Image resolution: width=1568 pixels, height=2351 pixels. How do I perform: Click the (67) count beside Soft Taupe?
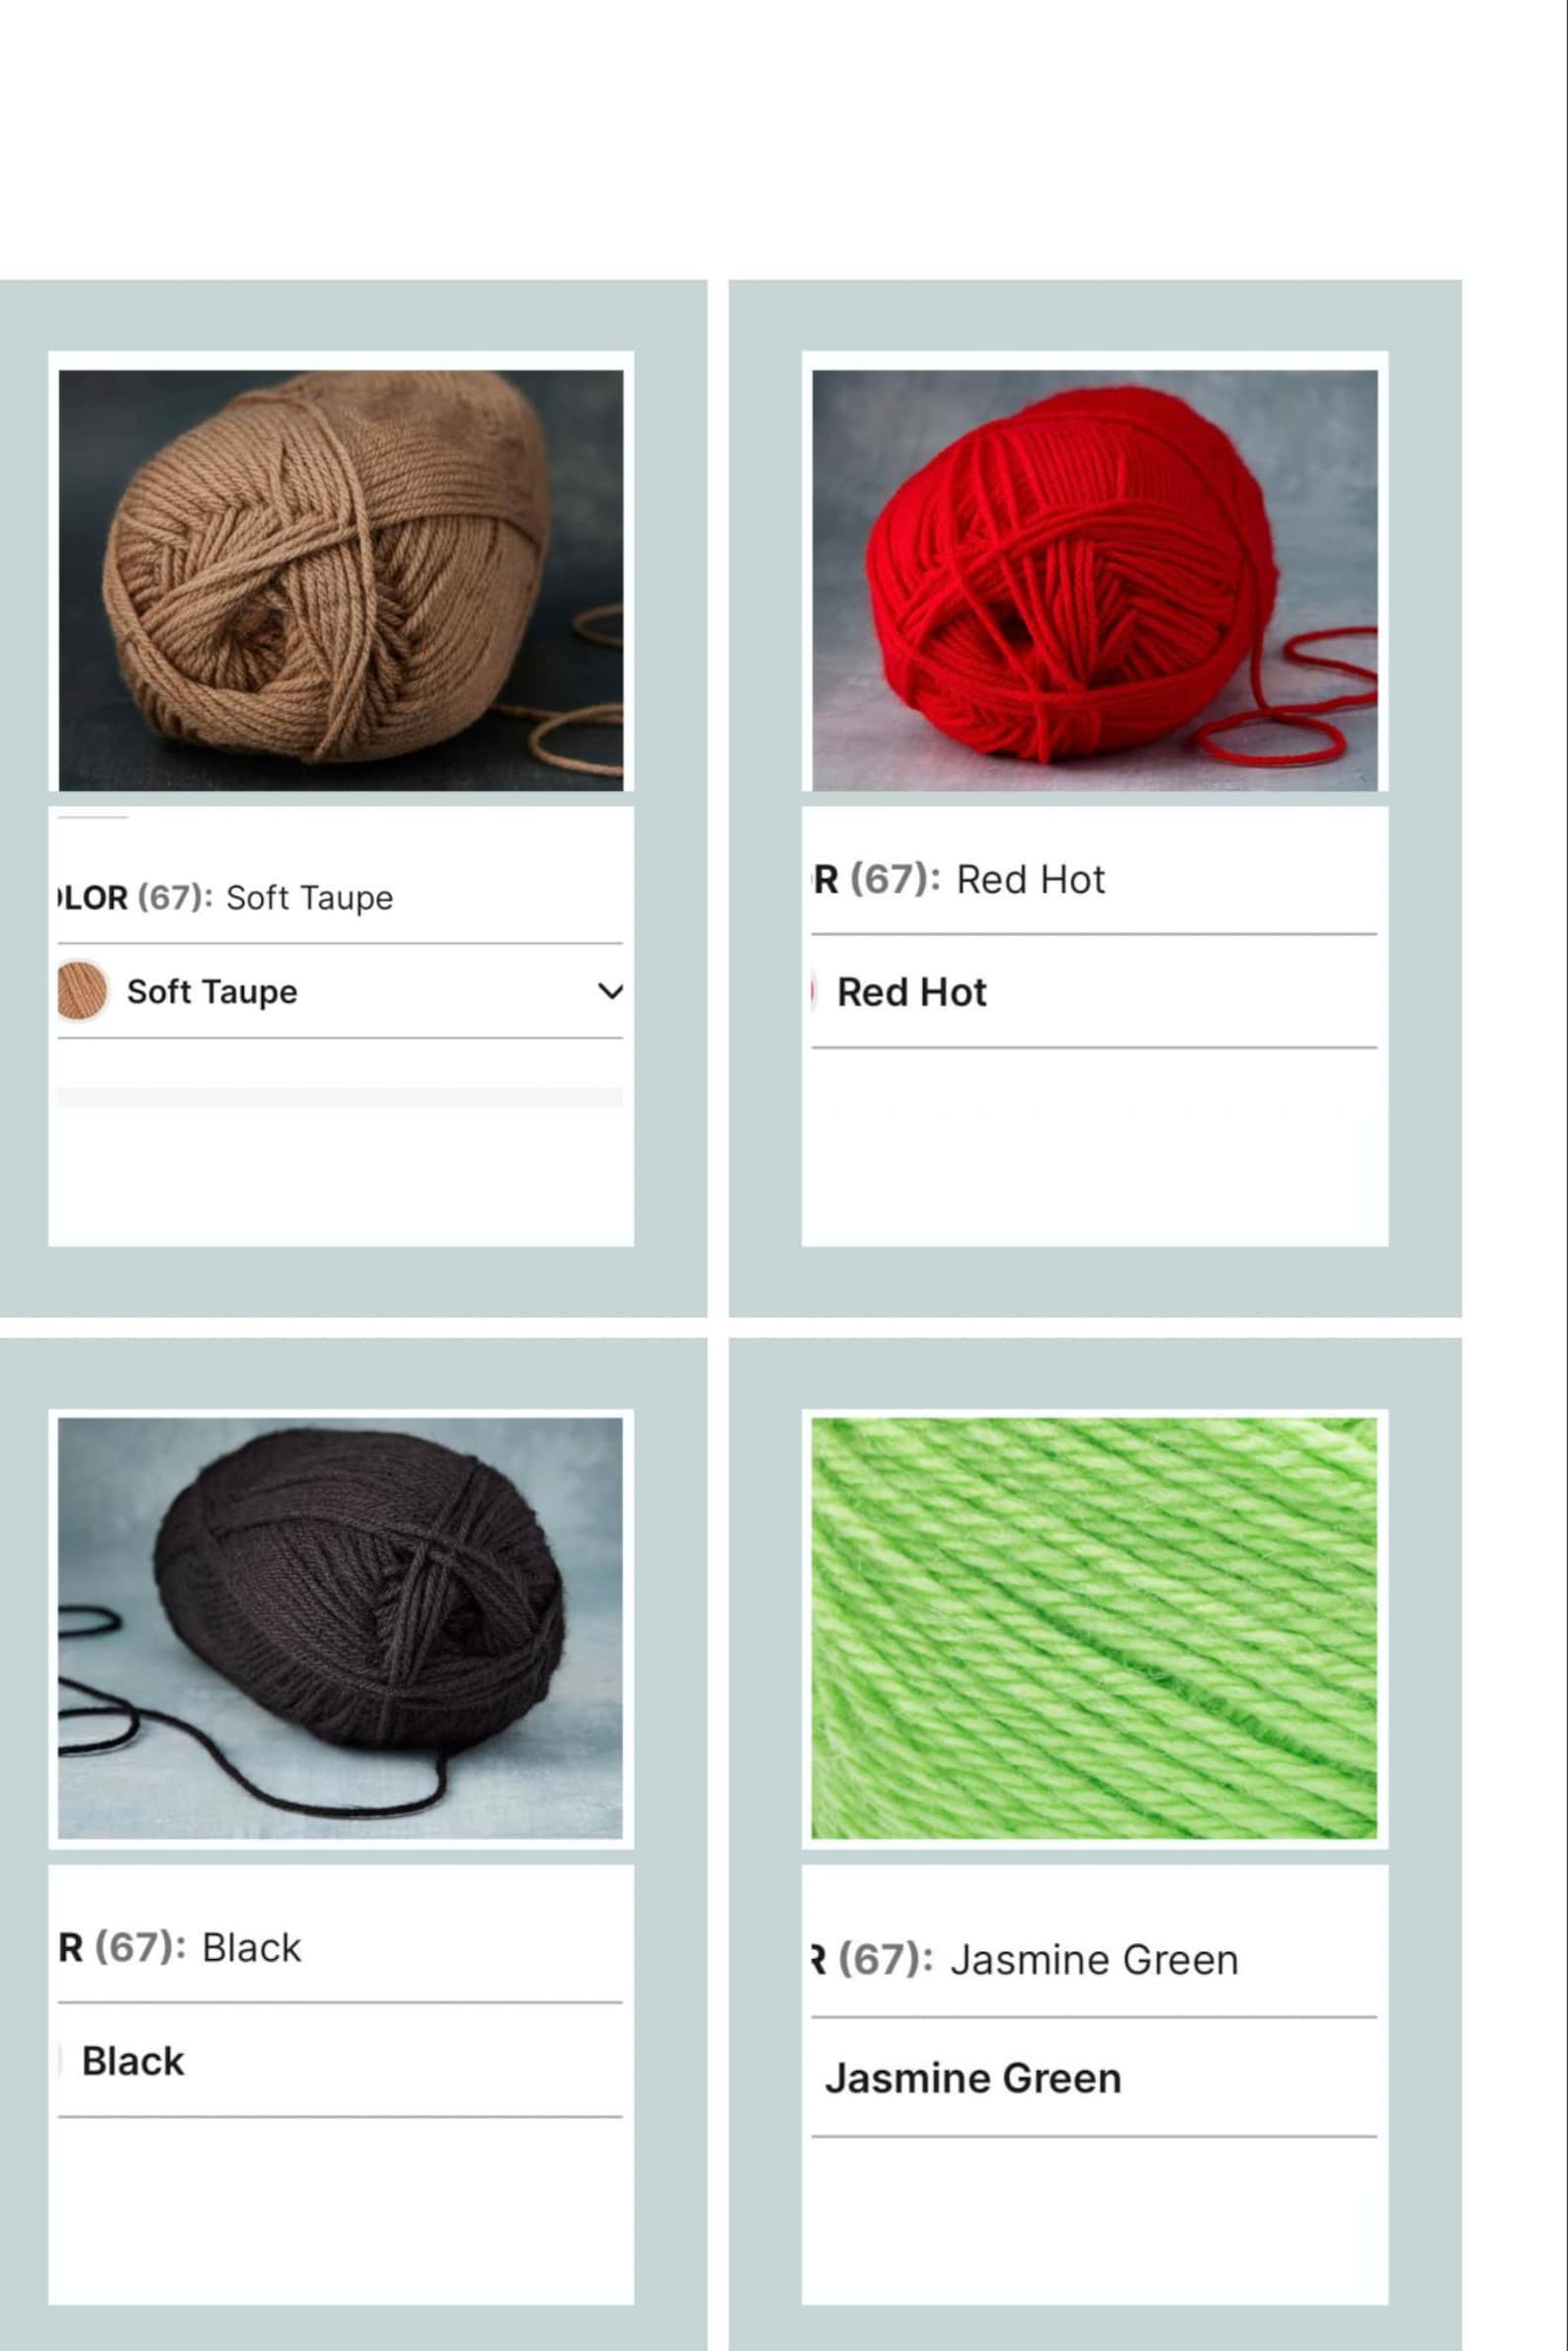point(175,898)
